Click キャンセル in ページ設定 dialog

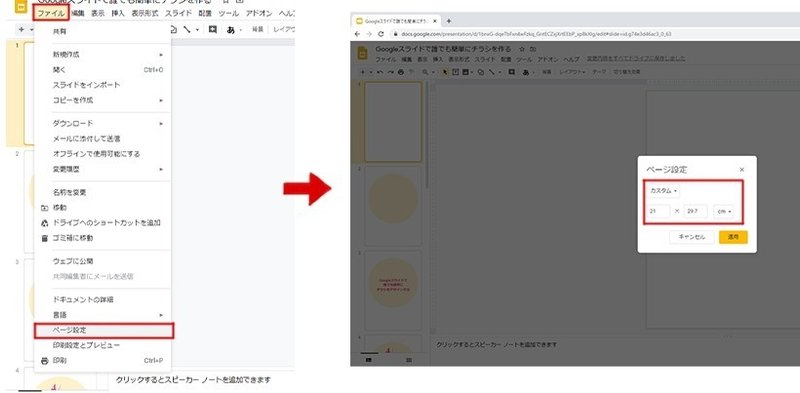click(x=691, y=237)
